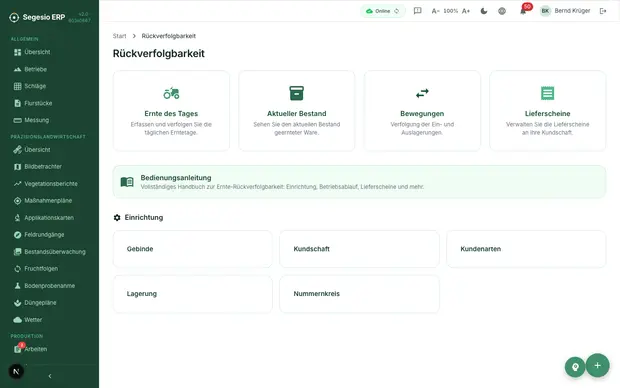Open the Übersicht dashboard under Allgemein
The width and height of the screenshot is (620, 388).
(32, 52)
